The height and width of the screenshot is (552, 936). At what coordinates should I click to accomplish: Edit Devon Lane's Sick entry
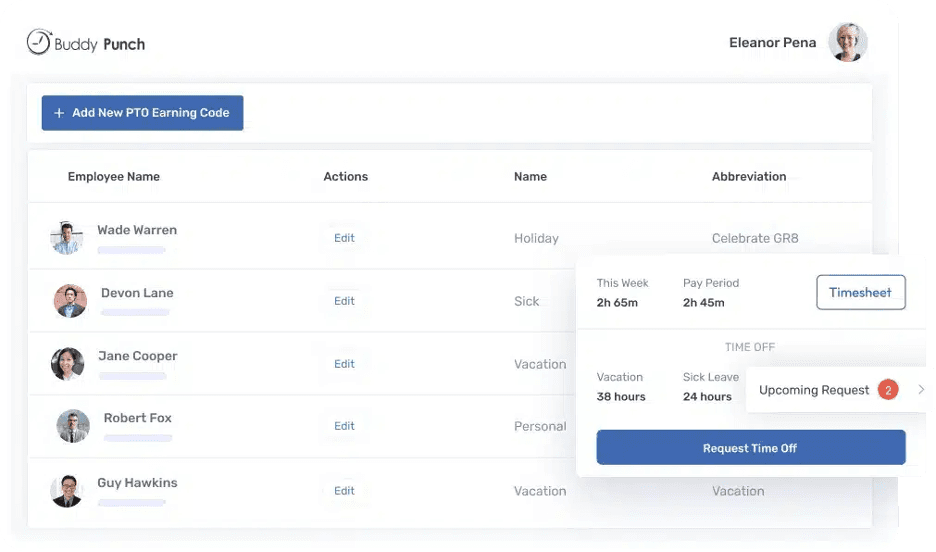[x=344, y=301]
